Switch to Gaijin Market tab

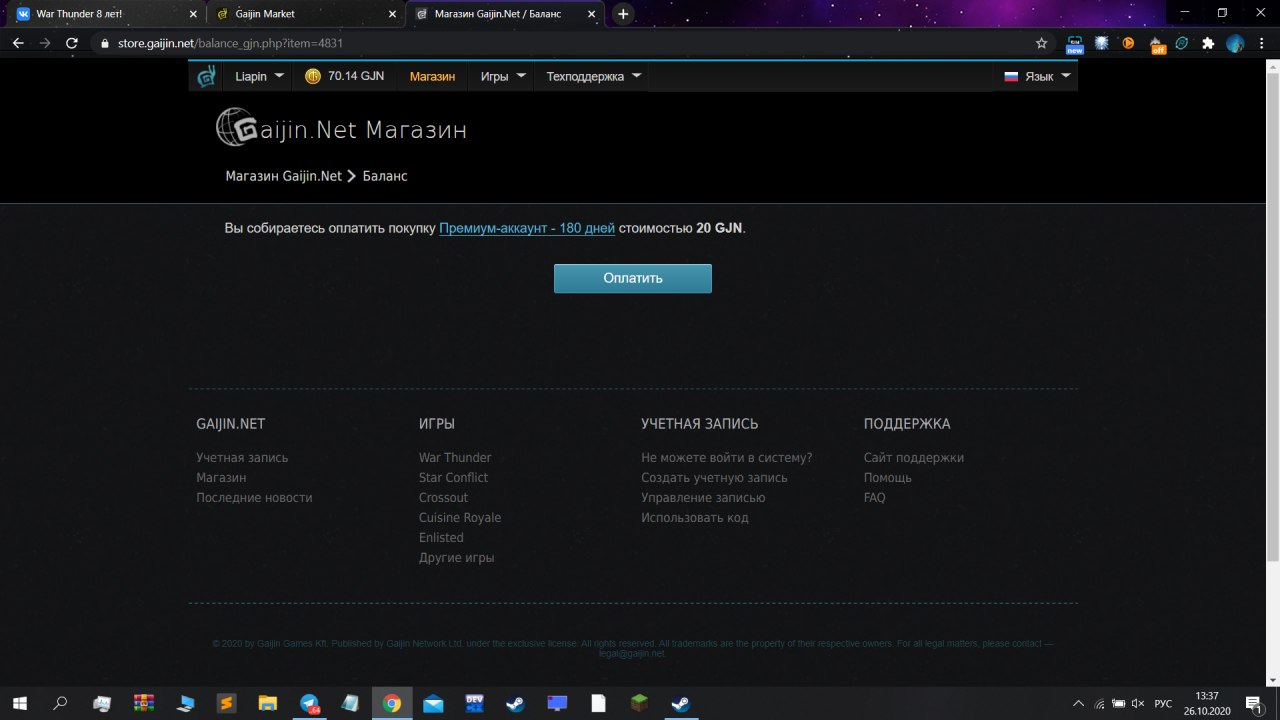[x=305, y=14]
